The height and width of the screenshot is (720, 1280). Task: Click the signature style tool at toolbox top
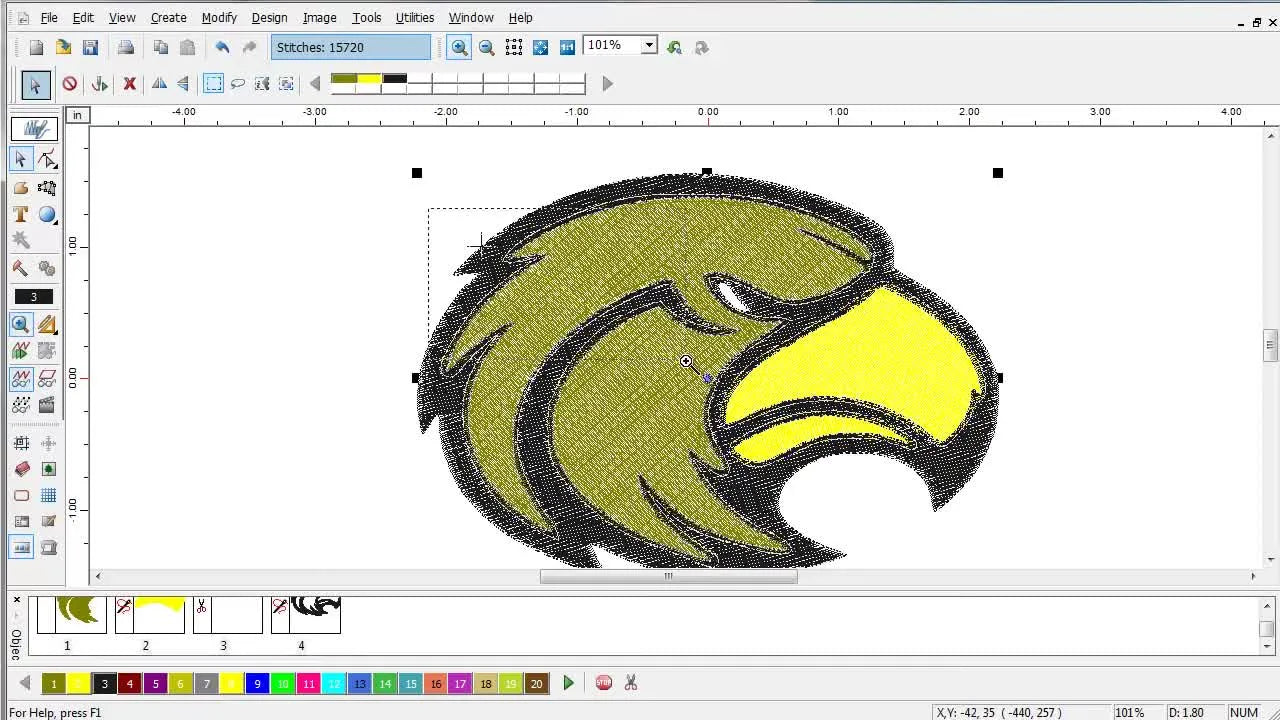tap(34, 129)
